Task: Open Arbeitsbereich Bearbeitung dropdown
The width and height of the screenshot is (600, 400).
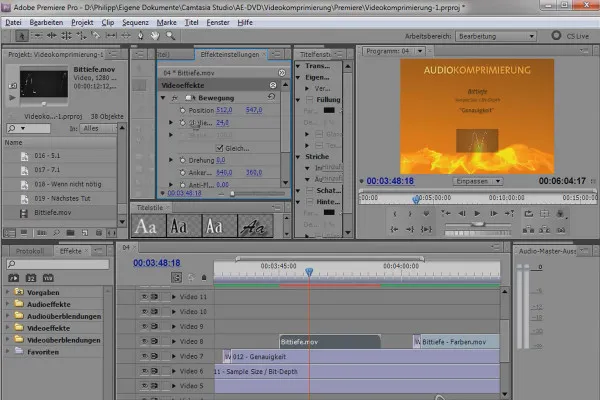Action: 496,36
